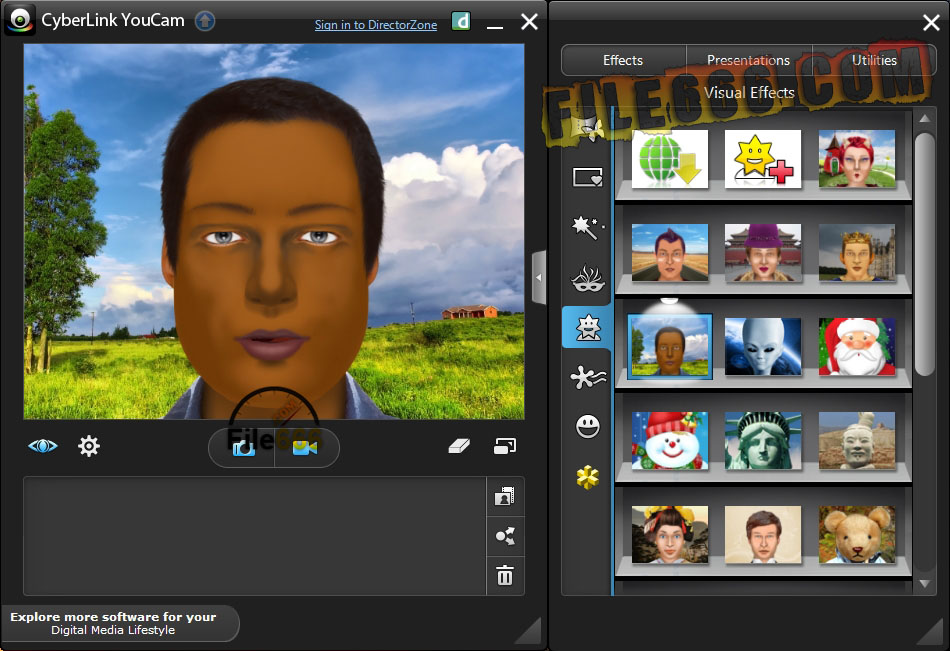Collapse the effects panel with side arrow
This screenshot has height=651, width=950.
539,278
